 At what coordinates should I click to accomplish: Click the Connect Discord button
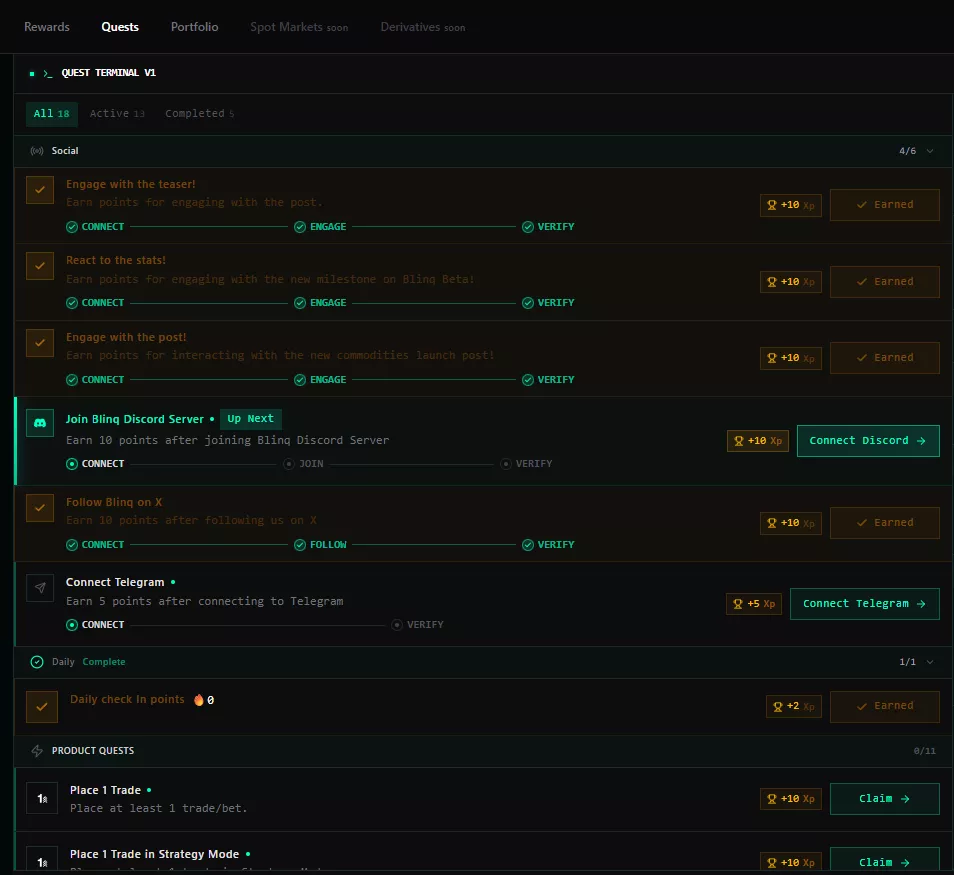[x=867, y=440]
